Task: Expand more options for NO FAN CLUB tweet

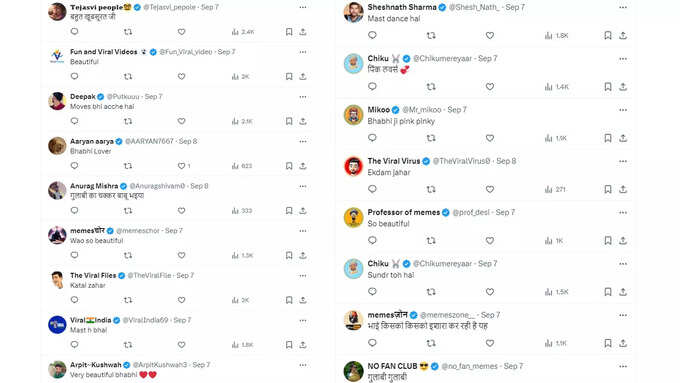Action: 623,366
